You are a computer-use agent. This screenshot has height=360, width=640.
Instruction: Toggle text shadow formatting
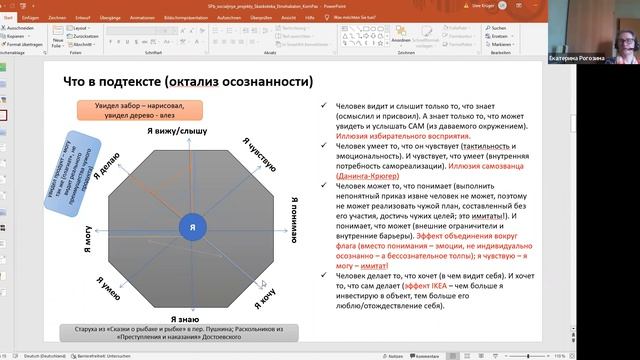[136, 42]
